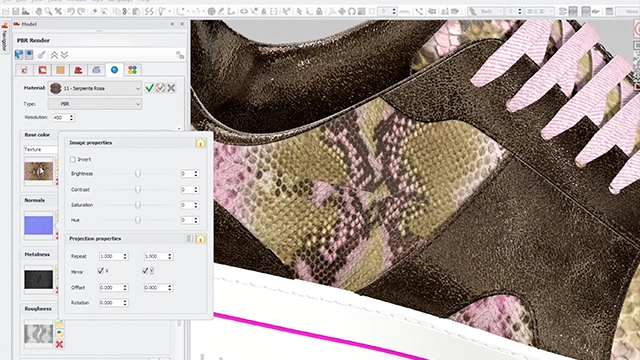Open the 3D dropdown in top toolbar
Image resolution: width=640 pixels, height=360 pixels.
click(540, 11)
